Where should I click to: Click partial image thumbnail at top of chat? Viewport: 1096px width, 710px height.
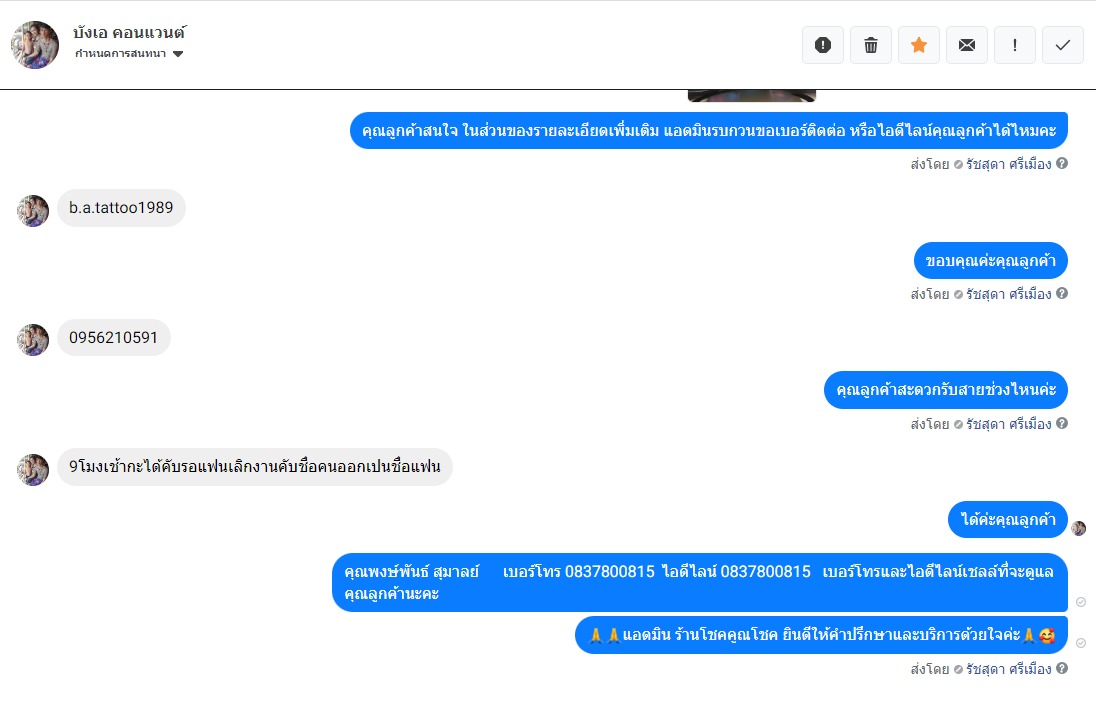click(x=751, y=96)
